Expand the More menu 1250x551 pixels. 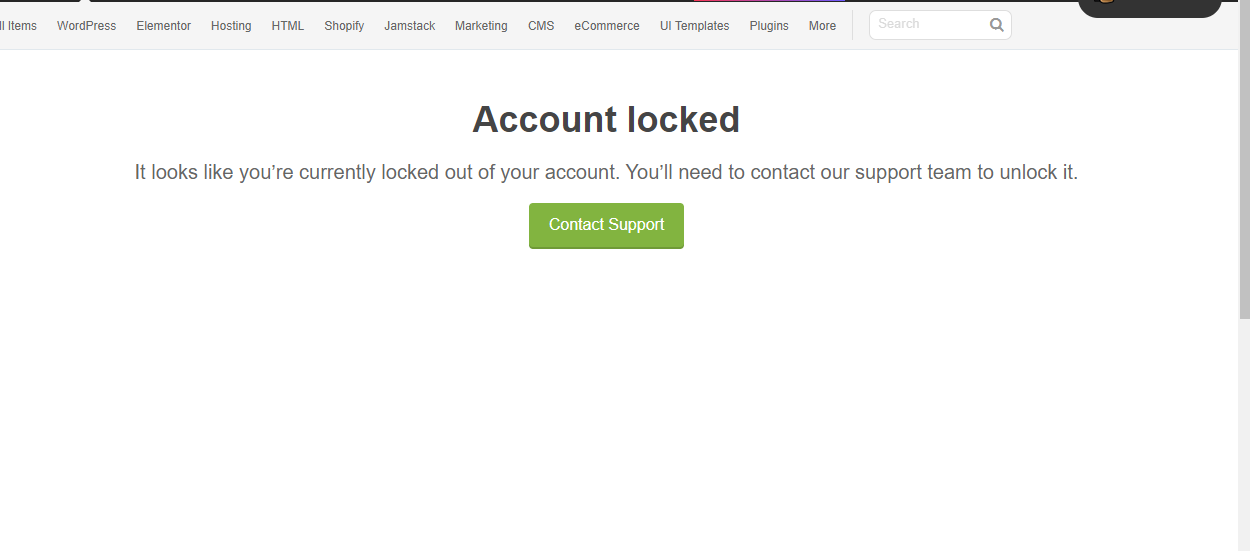[822, 26]
